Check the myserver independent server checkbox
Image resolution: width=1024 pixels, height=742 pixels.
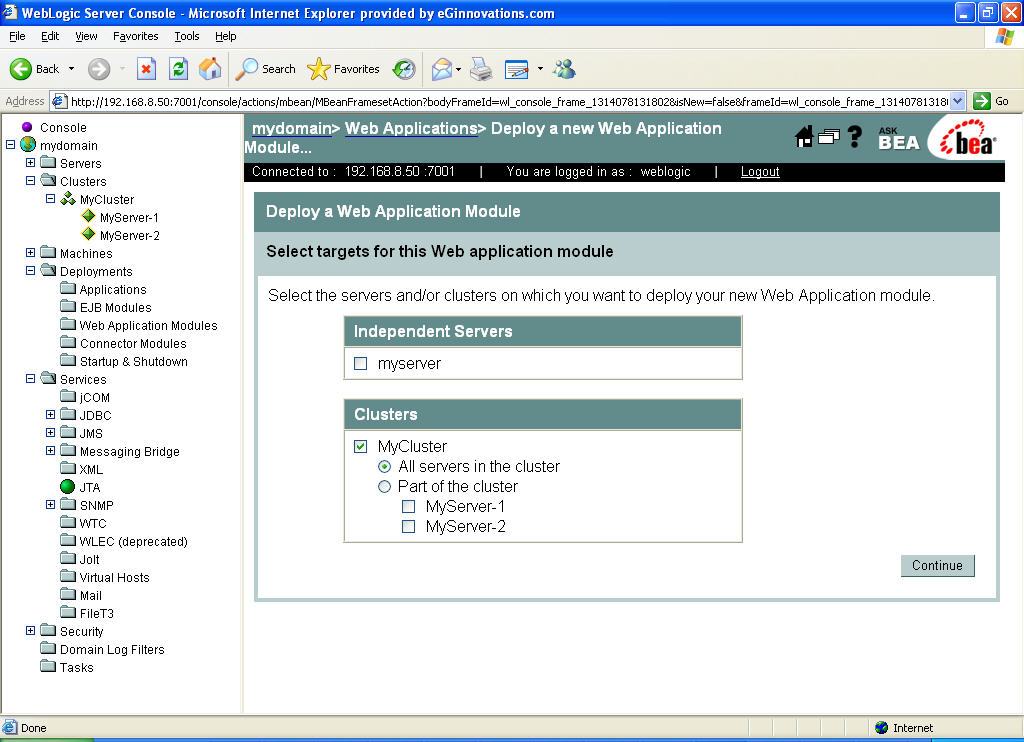coord(360,363)
